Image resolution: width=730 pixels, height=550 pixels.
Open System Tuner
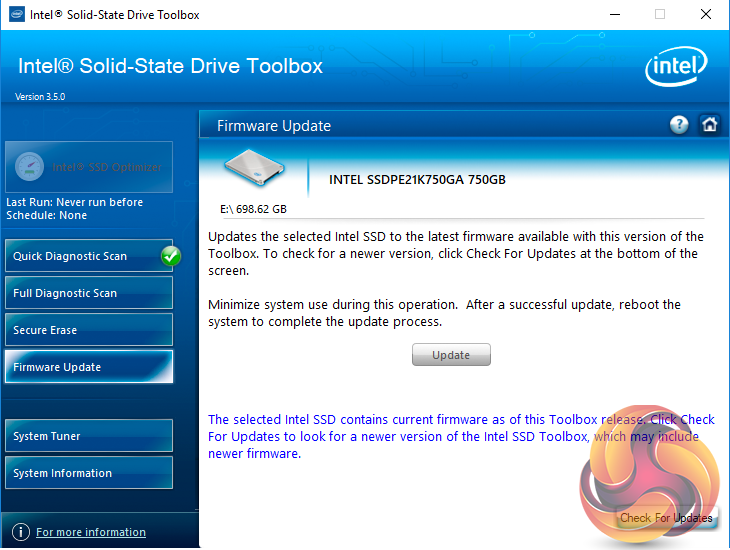[x=89, y=436]
